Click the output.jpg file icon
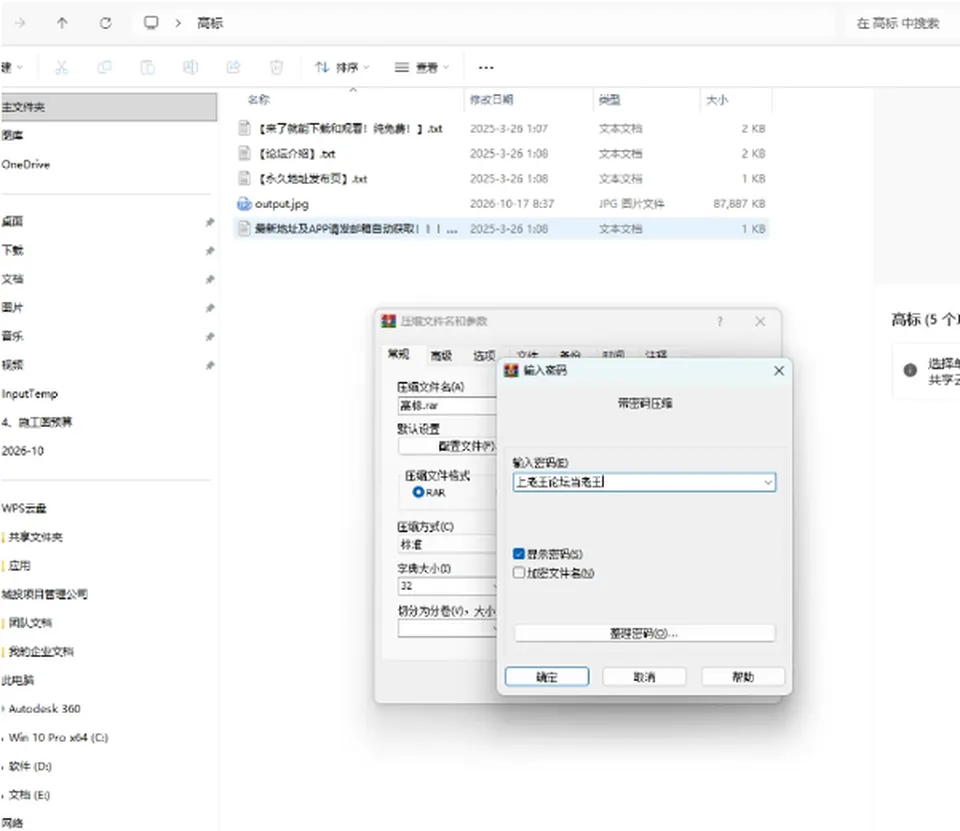 244,204
